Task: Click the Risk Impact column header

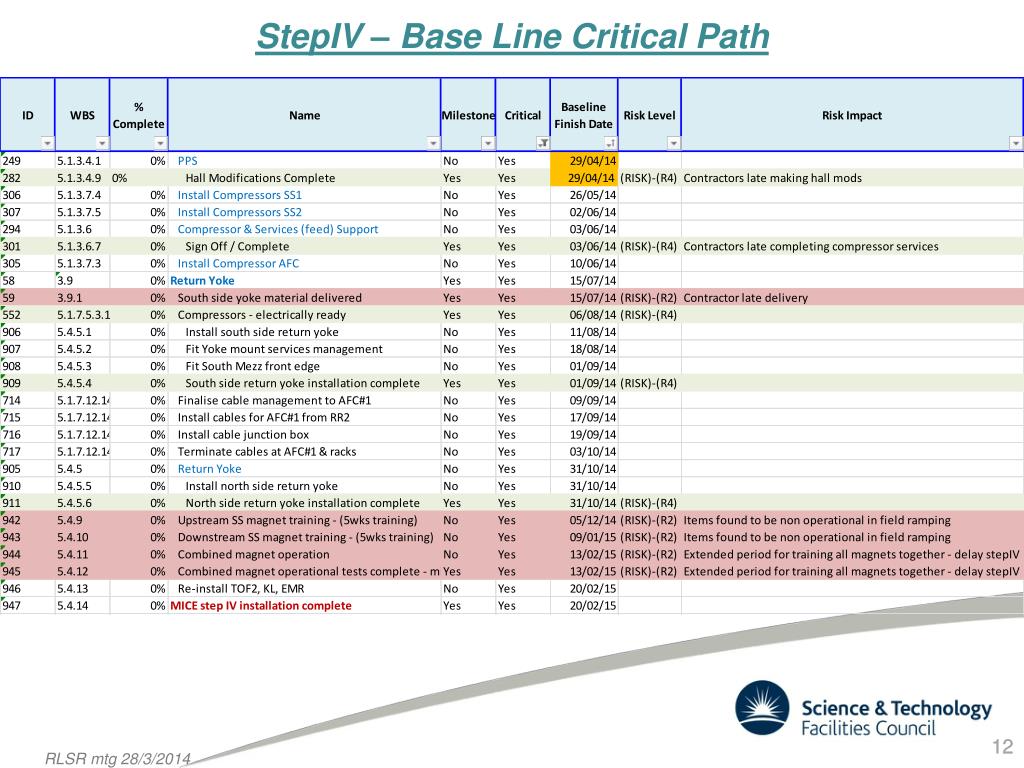Action: point(852,116)
